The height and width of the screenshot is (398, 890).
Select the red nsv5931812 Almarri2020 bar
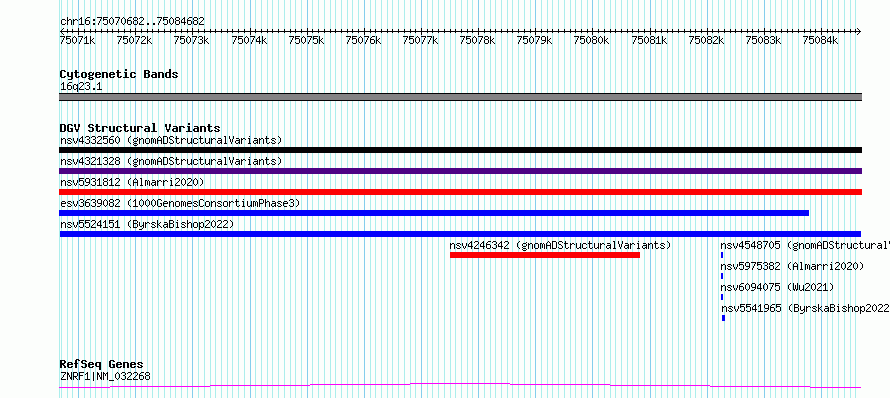click(460, 192)
